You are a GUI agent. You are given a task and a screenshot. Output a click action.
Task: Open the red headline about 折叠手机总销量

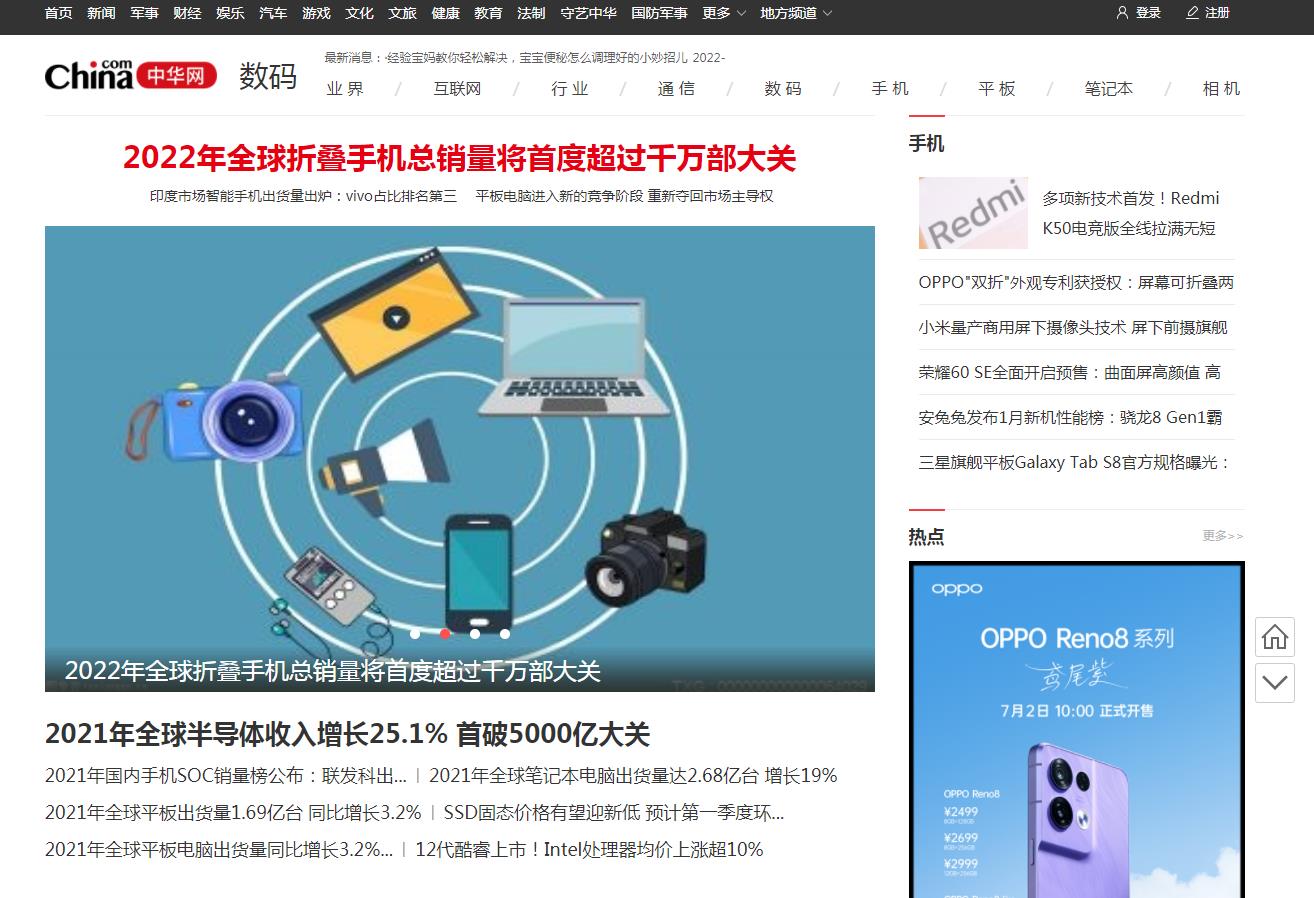[459, 158]
